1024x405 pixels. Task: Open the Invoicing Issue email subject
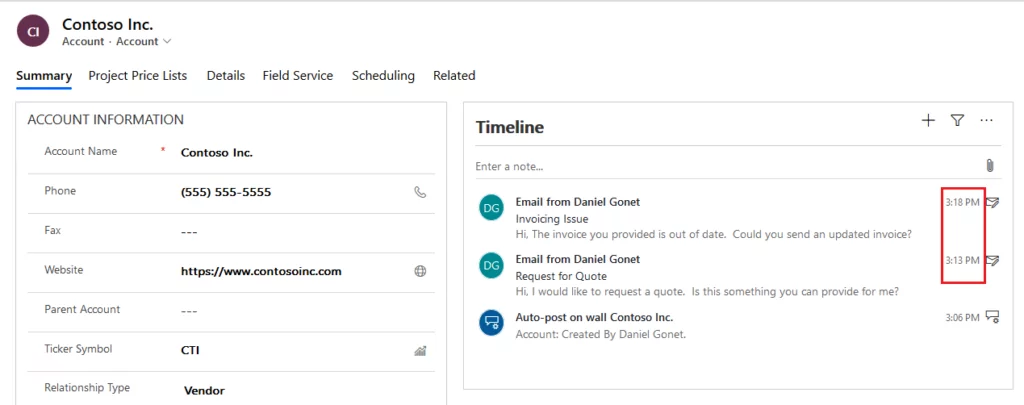[x=552, y=219]
